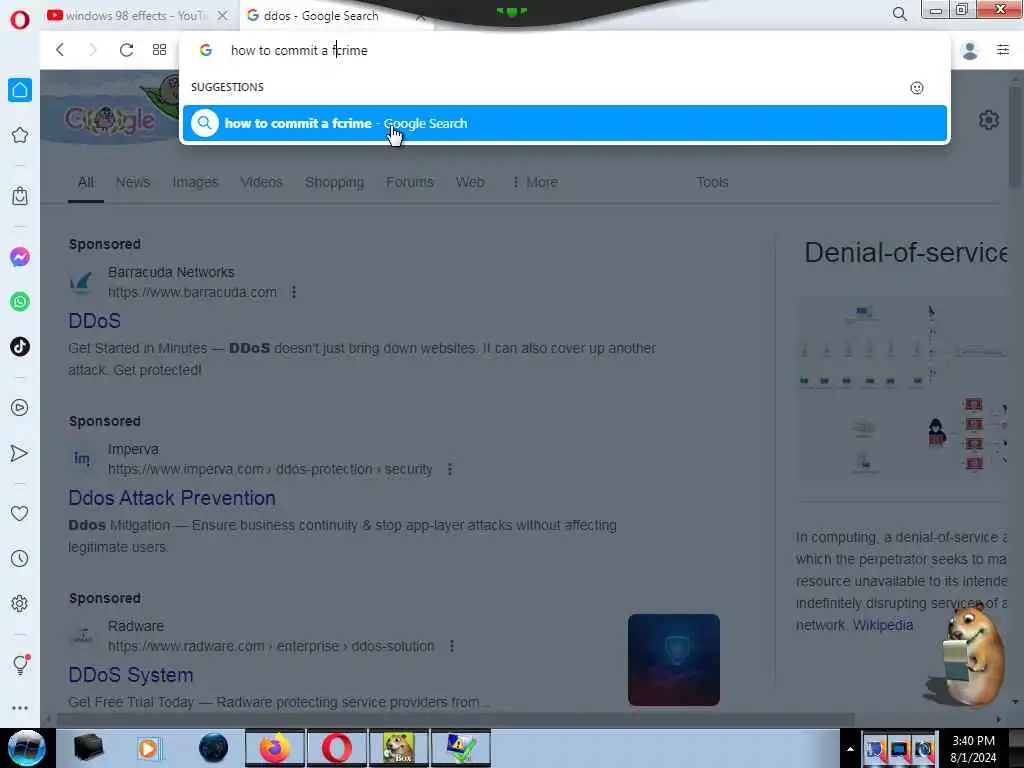Close the windows 98 effects YouTube tab
The height and width of the screenshot is (768, 1024).
click(x=223, y=16)
